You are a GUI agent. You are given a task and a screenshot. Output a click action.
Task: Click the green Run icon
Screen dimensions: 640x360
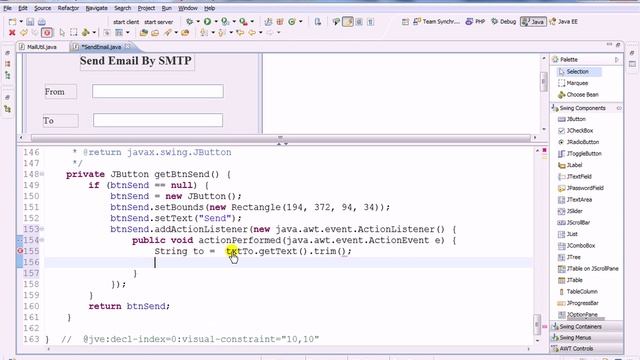207,21
